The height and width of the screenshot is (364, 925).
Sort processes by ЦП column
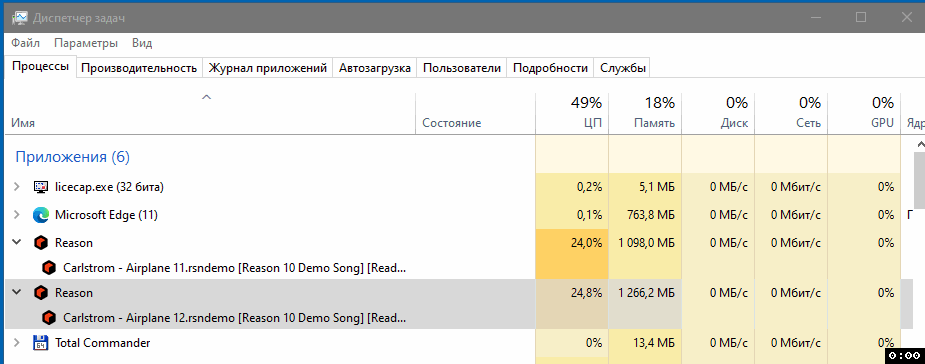[572, 114]
